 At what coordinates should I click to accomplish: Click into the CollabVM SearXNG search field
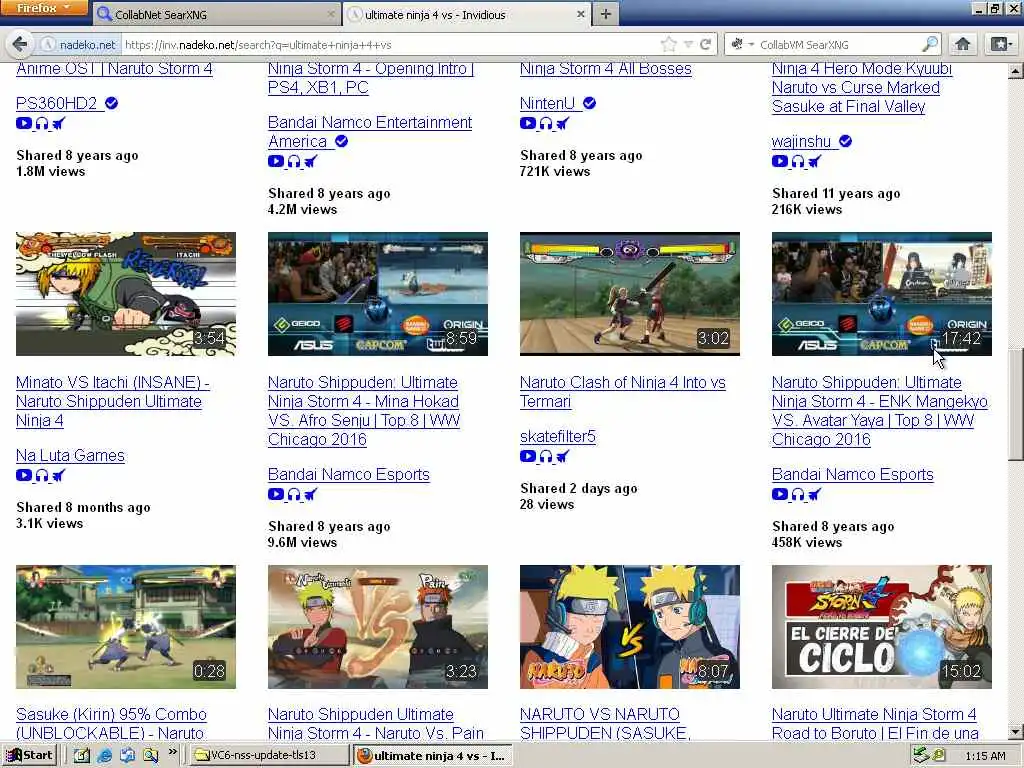839,44
